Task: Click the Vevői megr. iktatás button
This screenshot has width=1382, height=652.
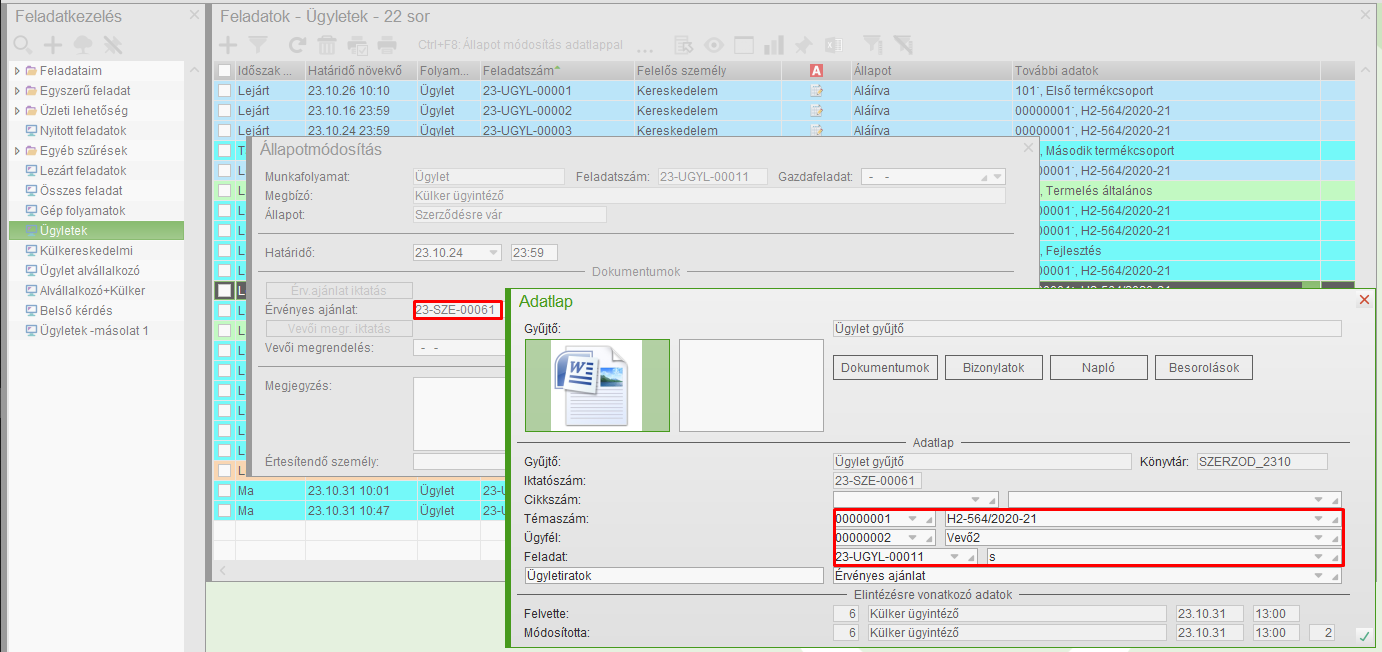Action: tap(338, 328)
